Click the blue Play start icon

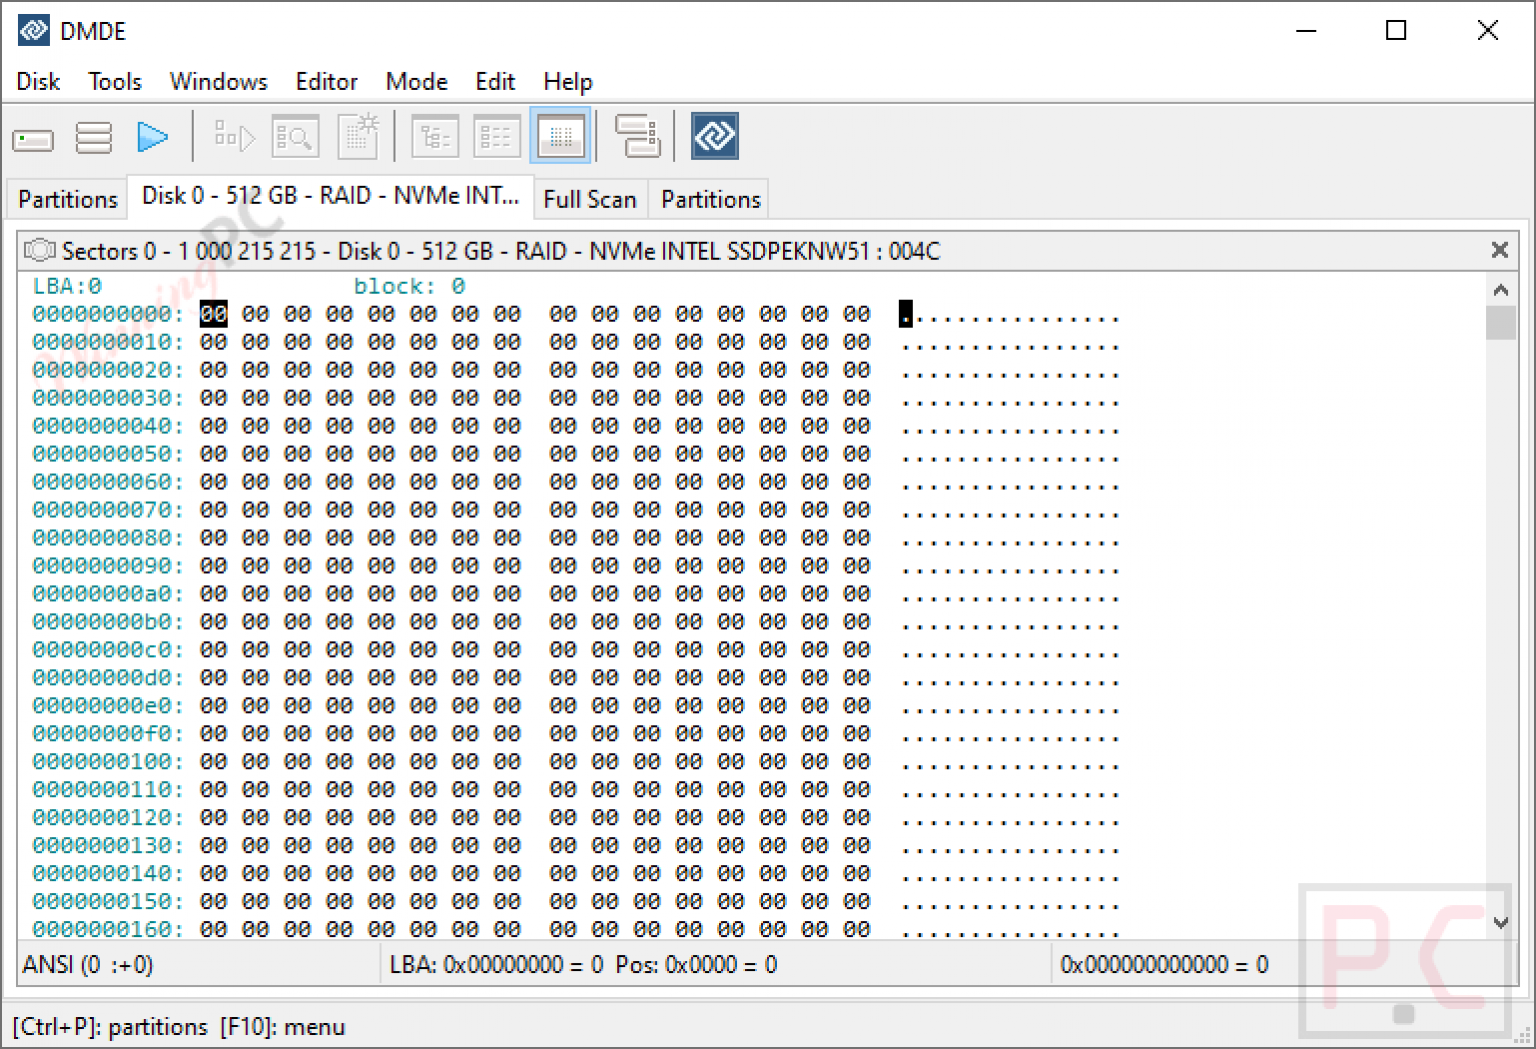click(x=152, y=137)
